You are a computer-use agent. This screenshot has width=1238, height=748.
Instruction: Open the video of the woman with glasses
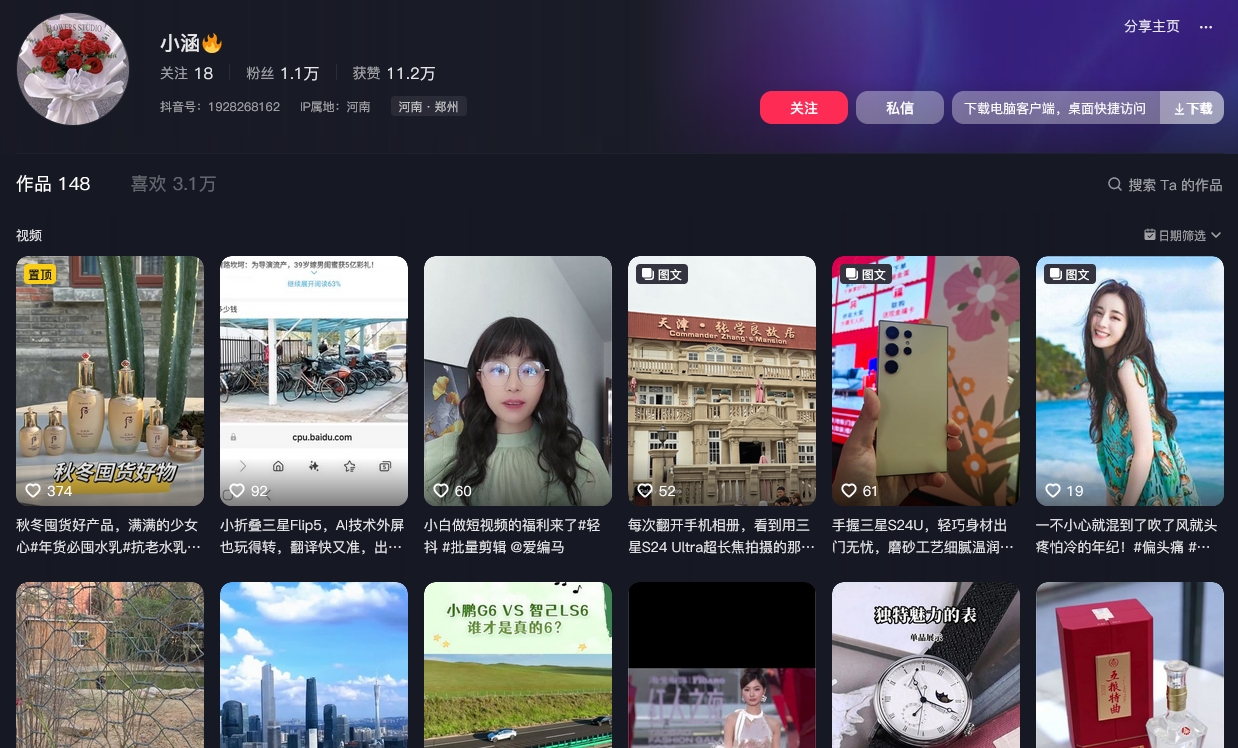pos(518,381)
